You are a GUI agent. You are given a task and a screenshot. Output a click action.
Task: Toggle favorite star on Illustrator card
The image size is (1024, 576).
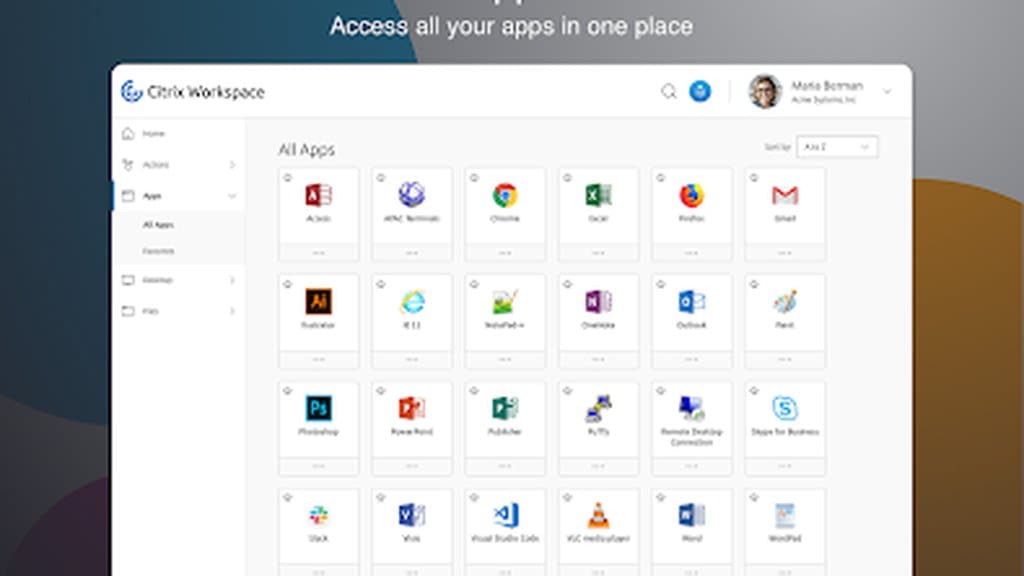(288, 284)
